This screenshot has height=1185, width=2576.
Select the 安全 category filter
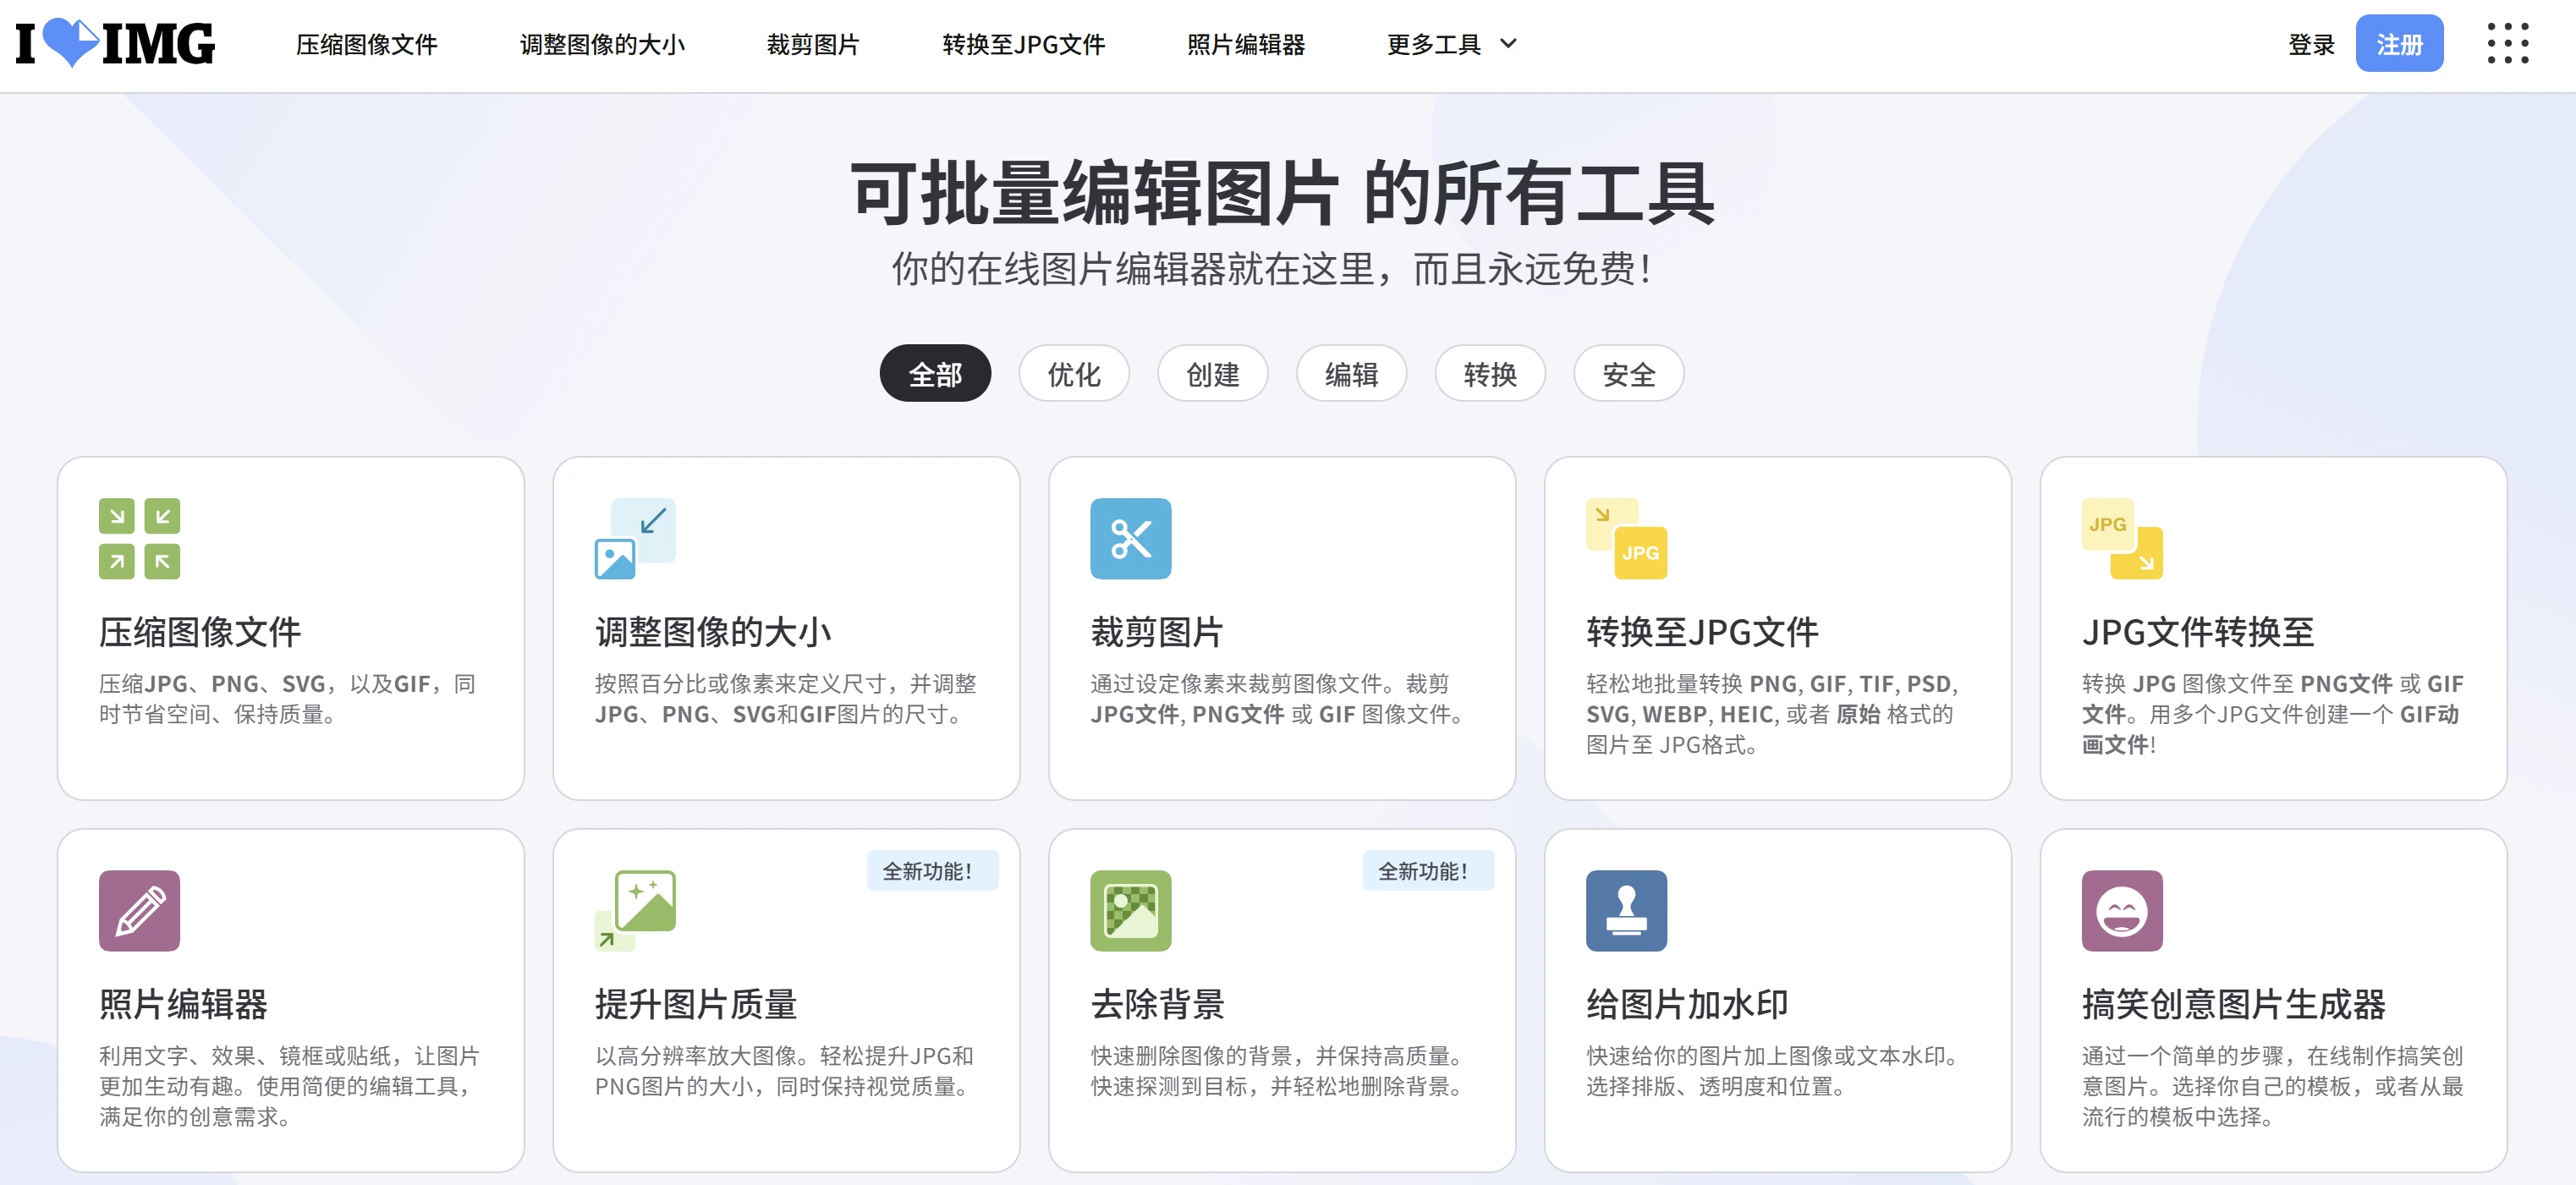[1629, 374]
